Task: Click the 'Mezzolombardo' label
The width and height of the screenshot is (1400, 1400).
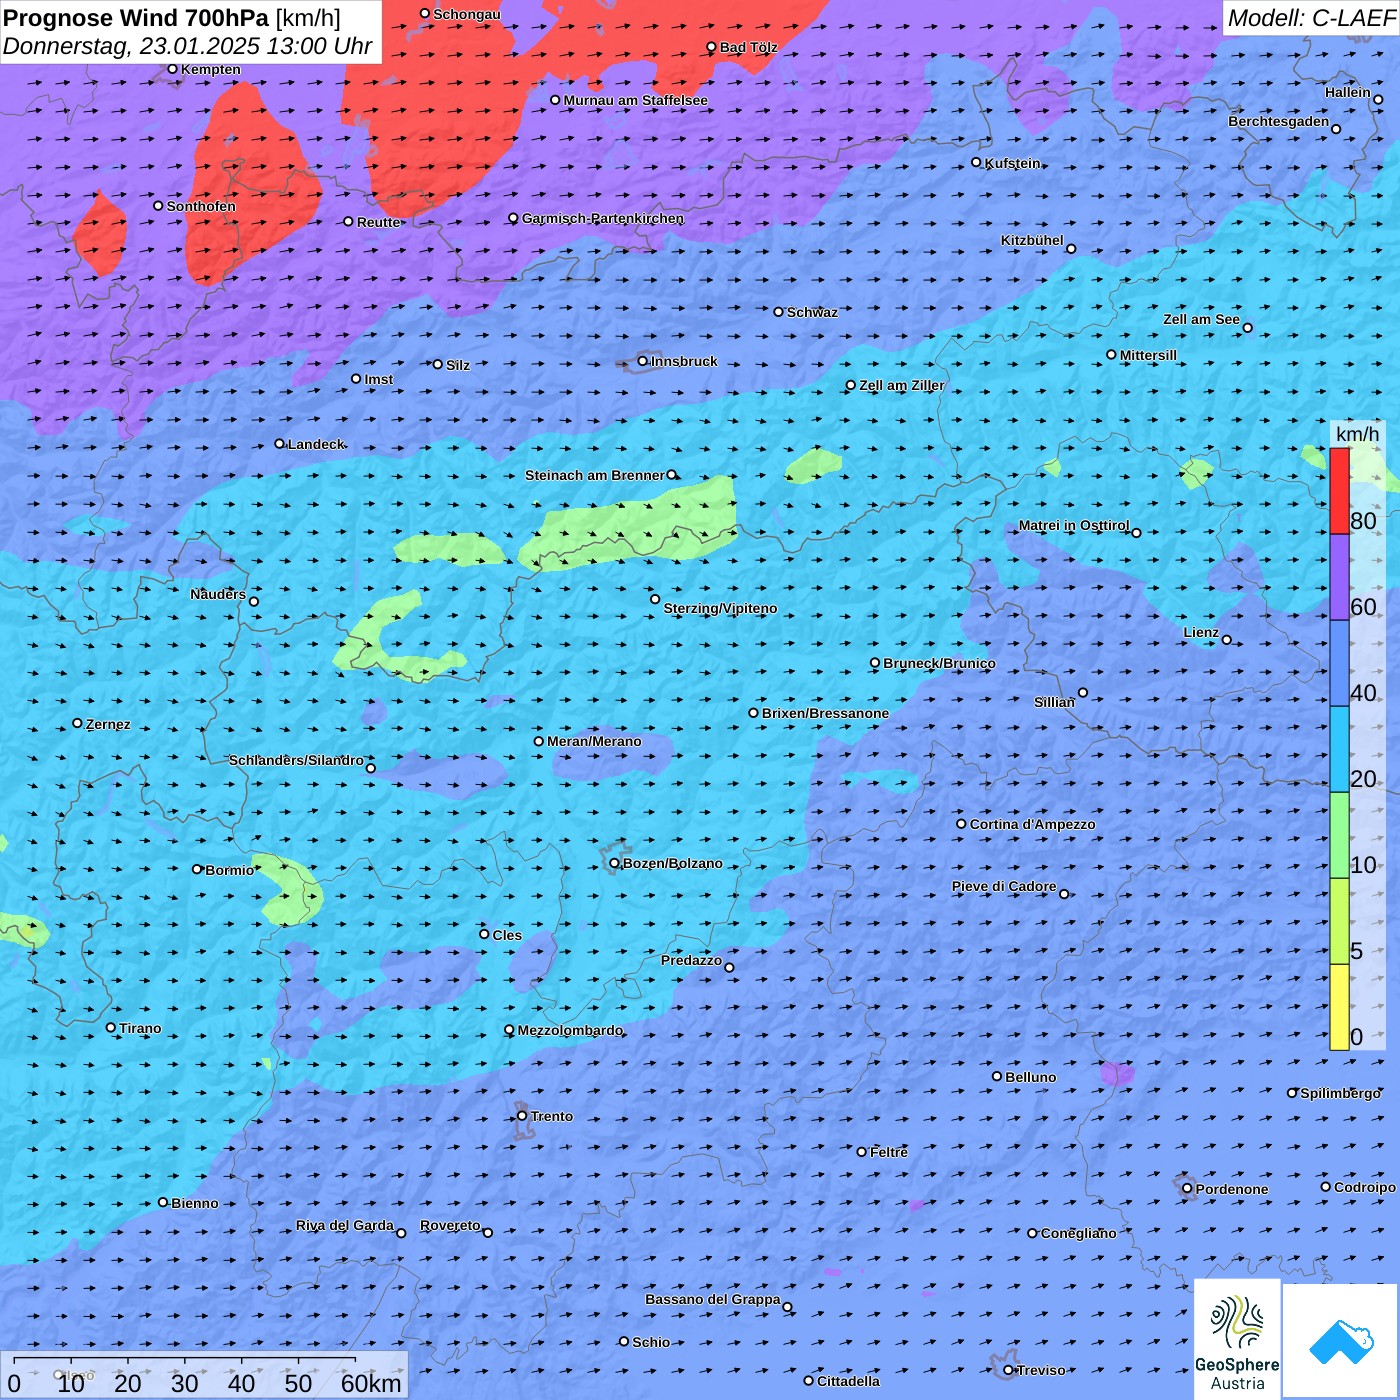Action: tap(570, 1030)
